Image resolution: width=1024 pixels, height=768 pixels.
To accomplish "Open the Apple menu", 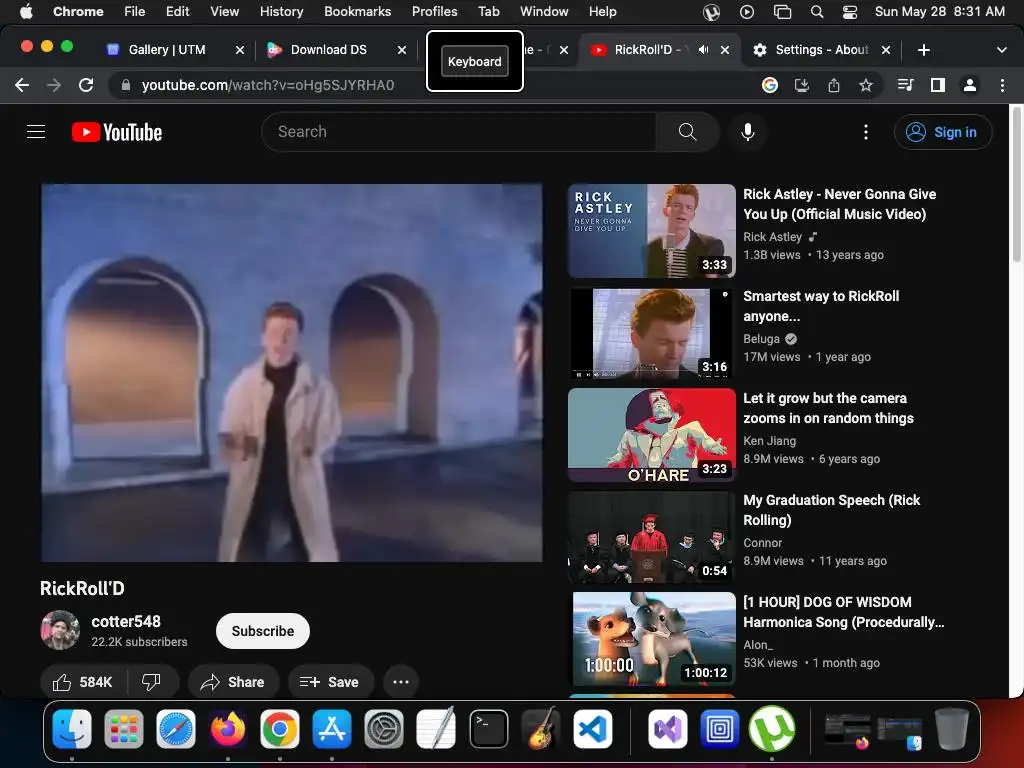I will (x=26, y=12).
